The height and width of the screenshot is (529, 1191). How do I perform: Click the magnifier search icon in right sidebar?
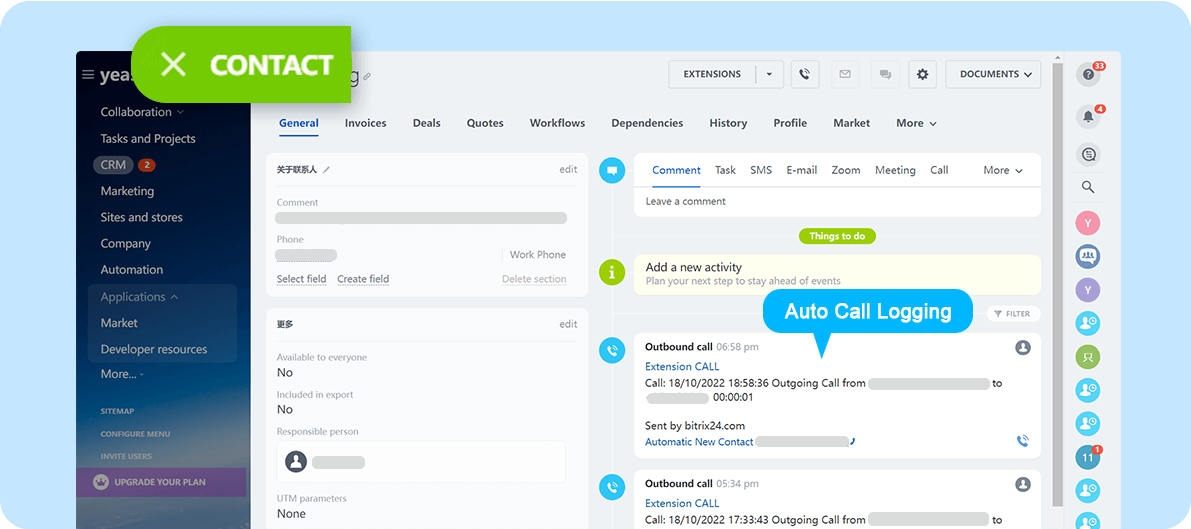point(1088,187)
